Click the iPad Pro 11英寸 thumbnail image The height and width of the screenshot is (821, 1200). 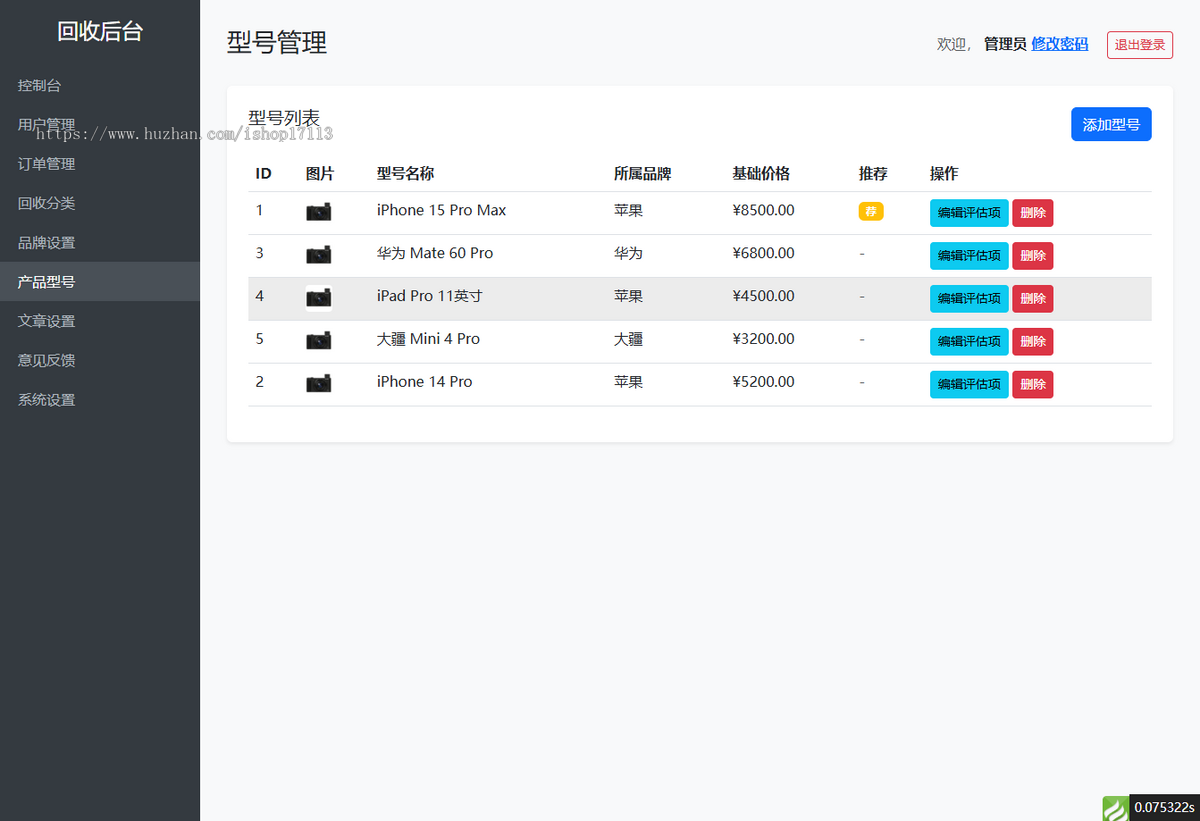point(319,298)
